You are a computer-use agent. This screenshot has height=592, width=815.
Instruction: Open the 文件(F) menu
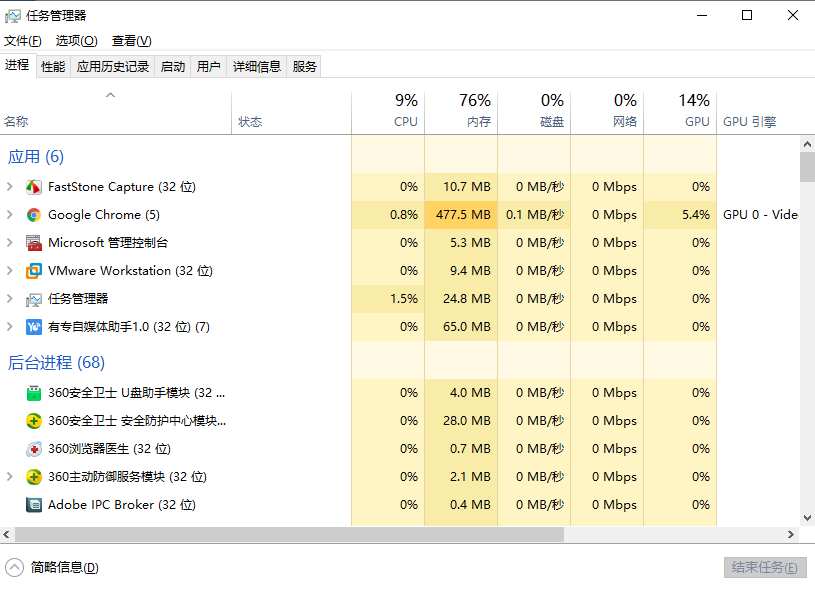tap(23, 41)
